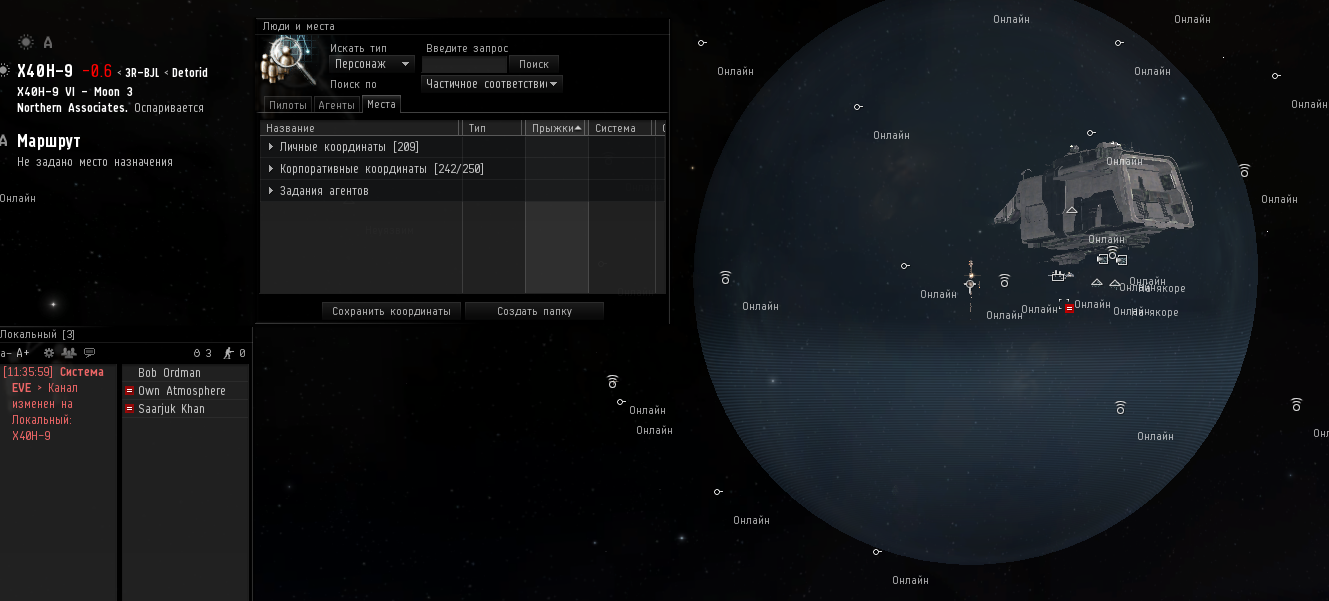Click Сохранить координаты button
The height and width of the screenshot is (601, 1329).
392,311
